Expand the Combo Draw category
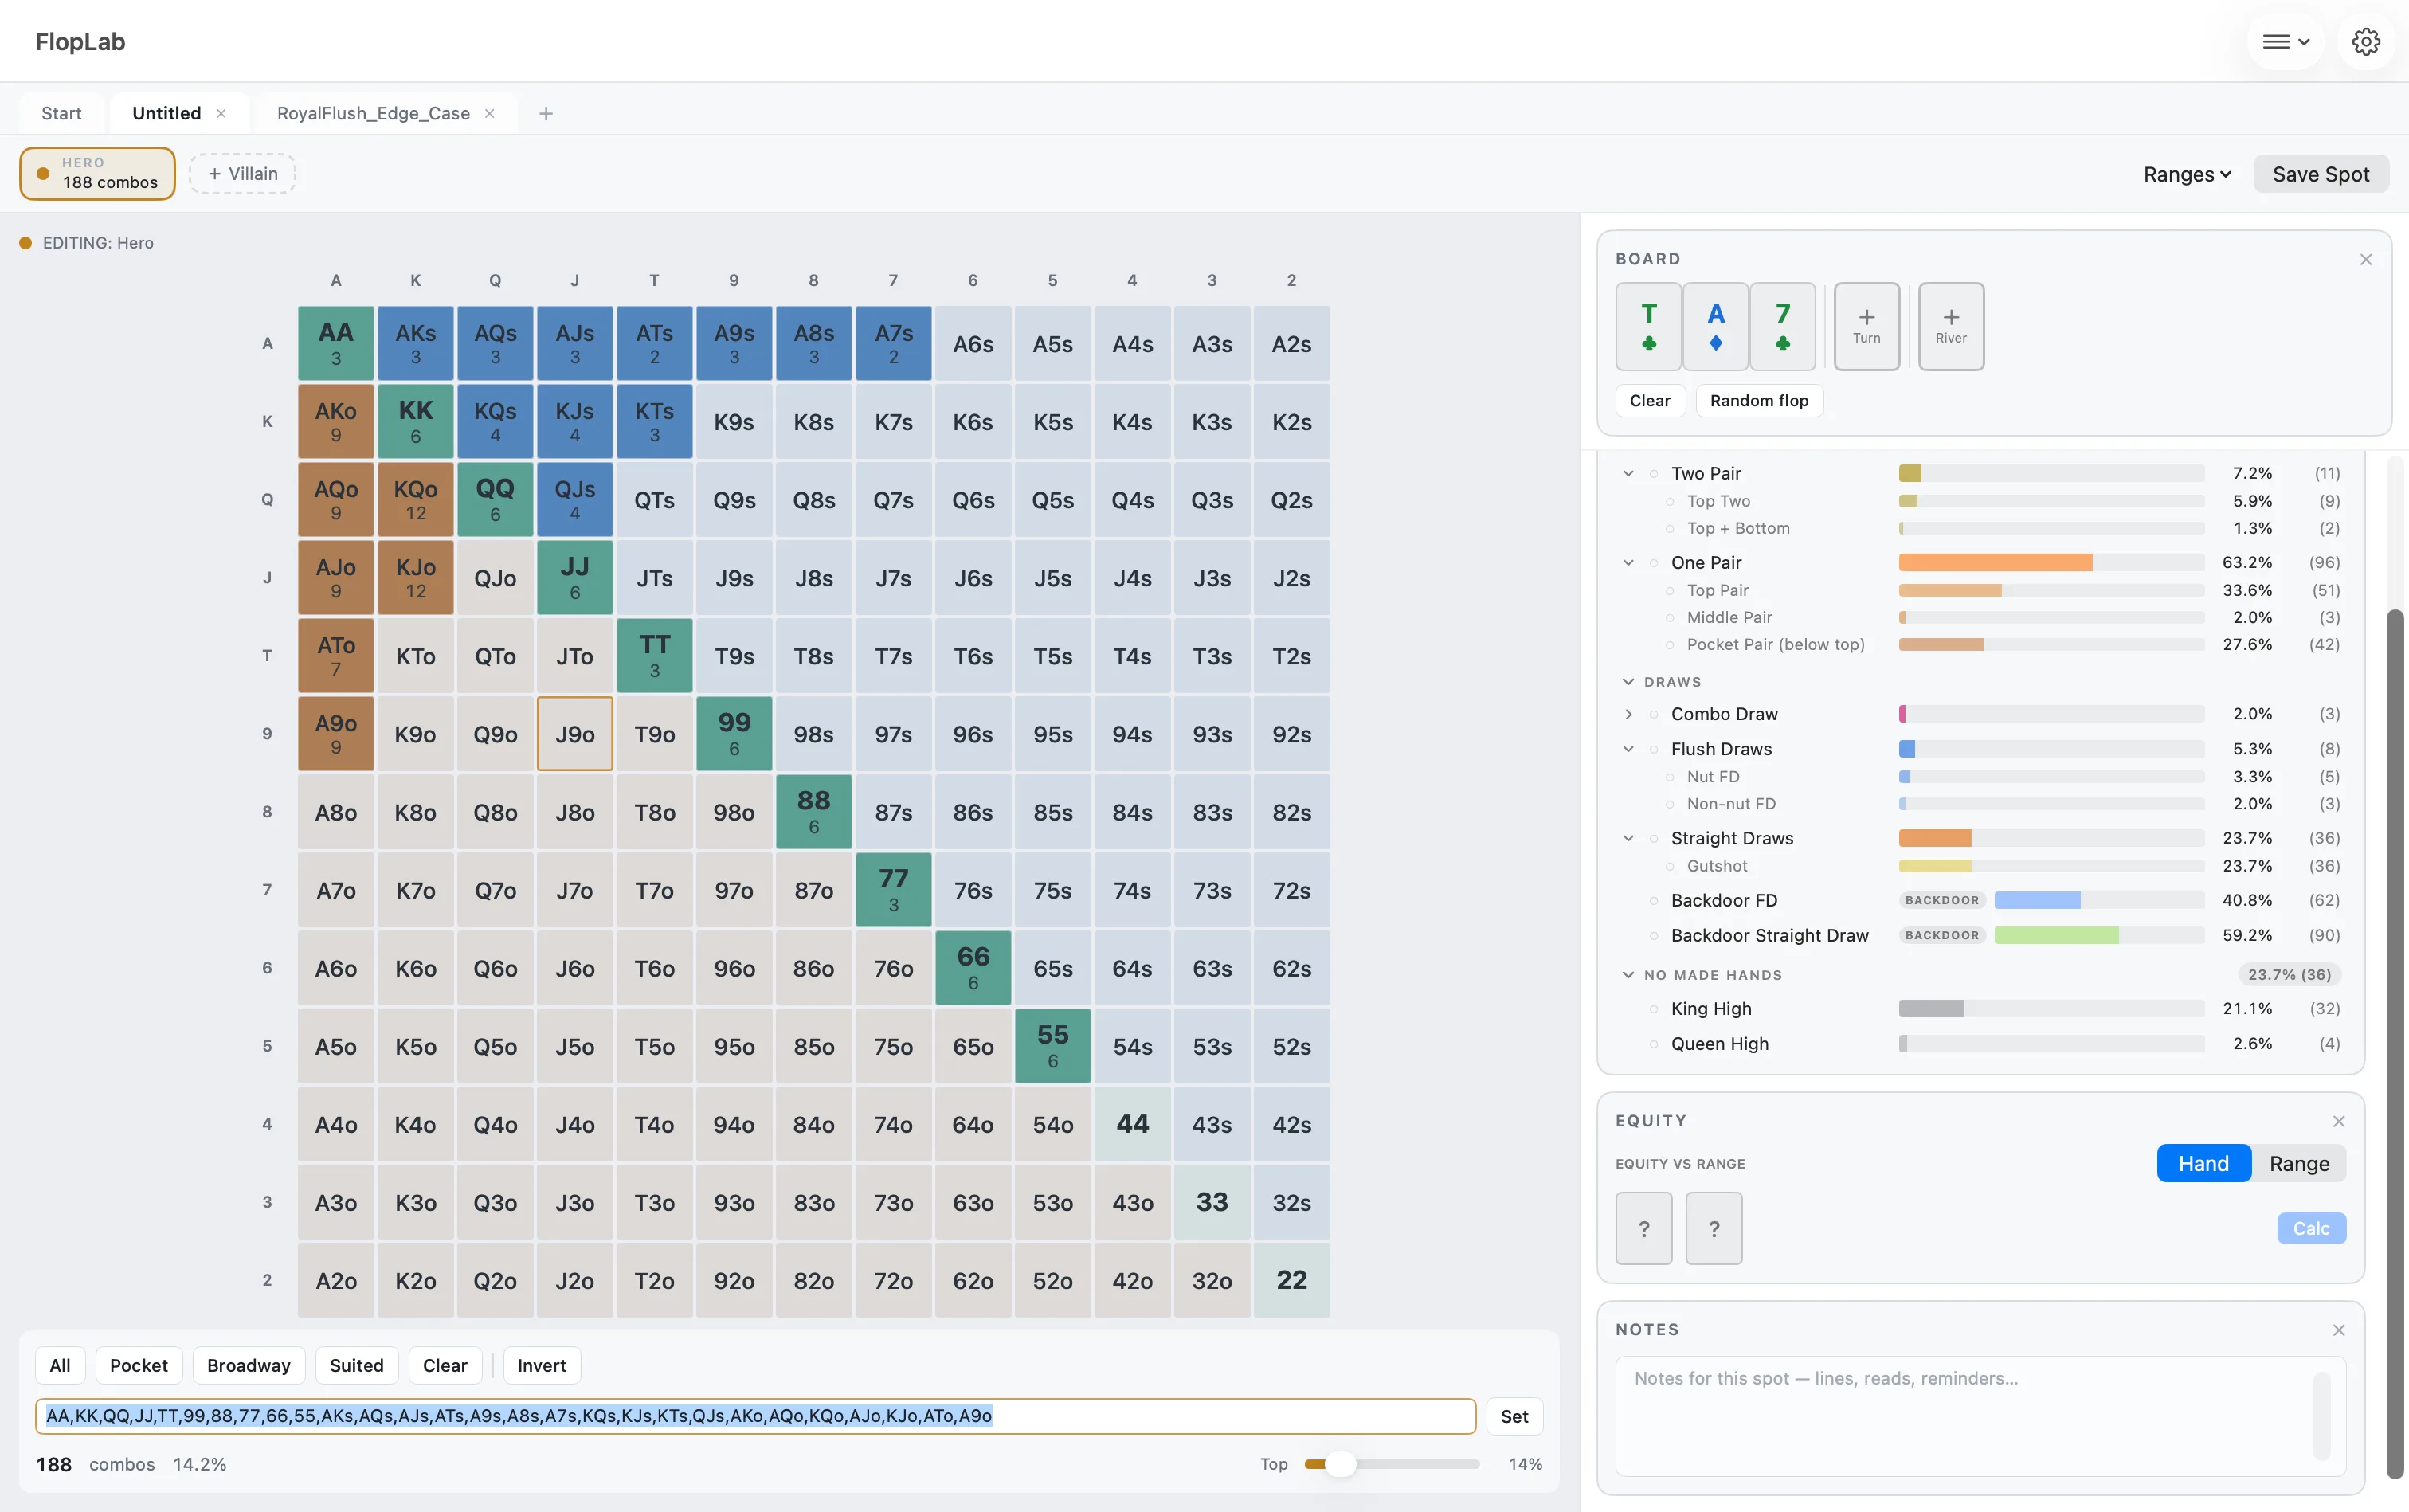This screenshot has width=2409, height=1512. coord(1628,714)
